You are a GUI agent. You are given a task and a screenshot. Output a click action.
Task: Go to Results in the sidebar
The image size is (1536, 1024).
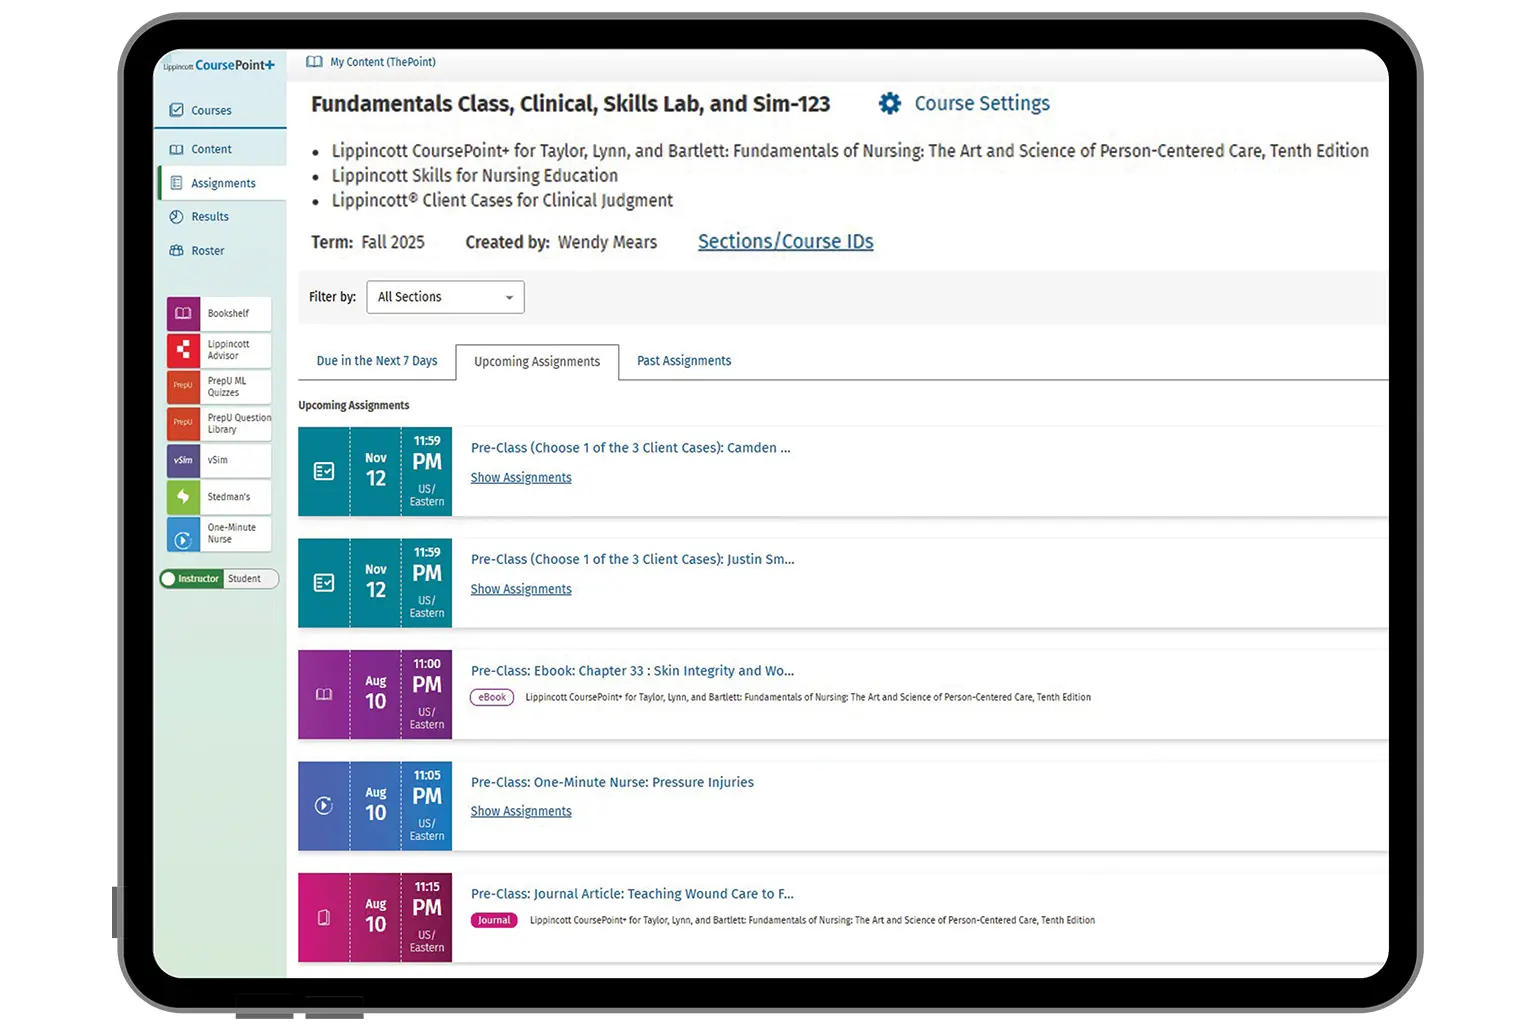(x=210, y=217)
